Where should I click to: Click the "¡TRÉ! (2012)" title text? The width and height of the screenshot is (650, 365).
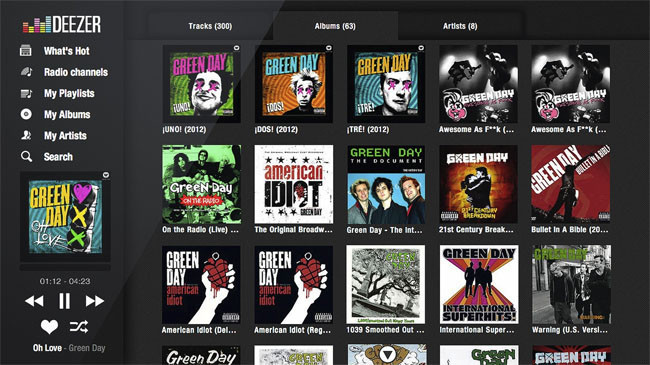tap(368, 129)
